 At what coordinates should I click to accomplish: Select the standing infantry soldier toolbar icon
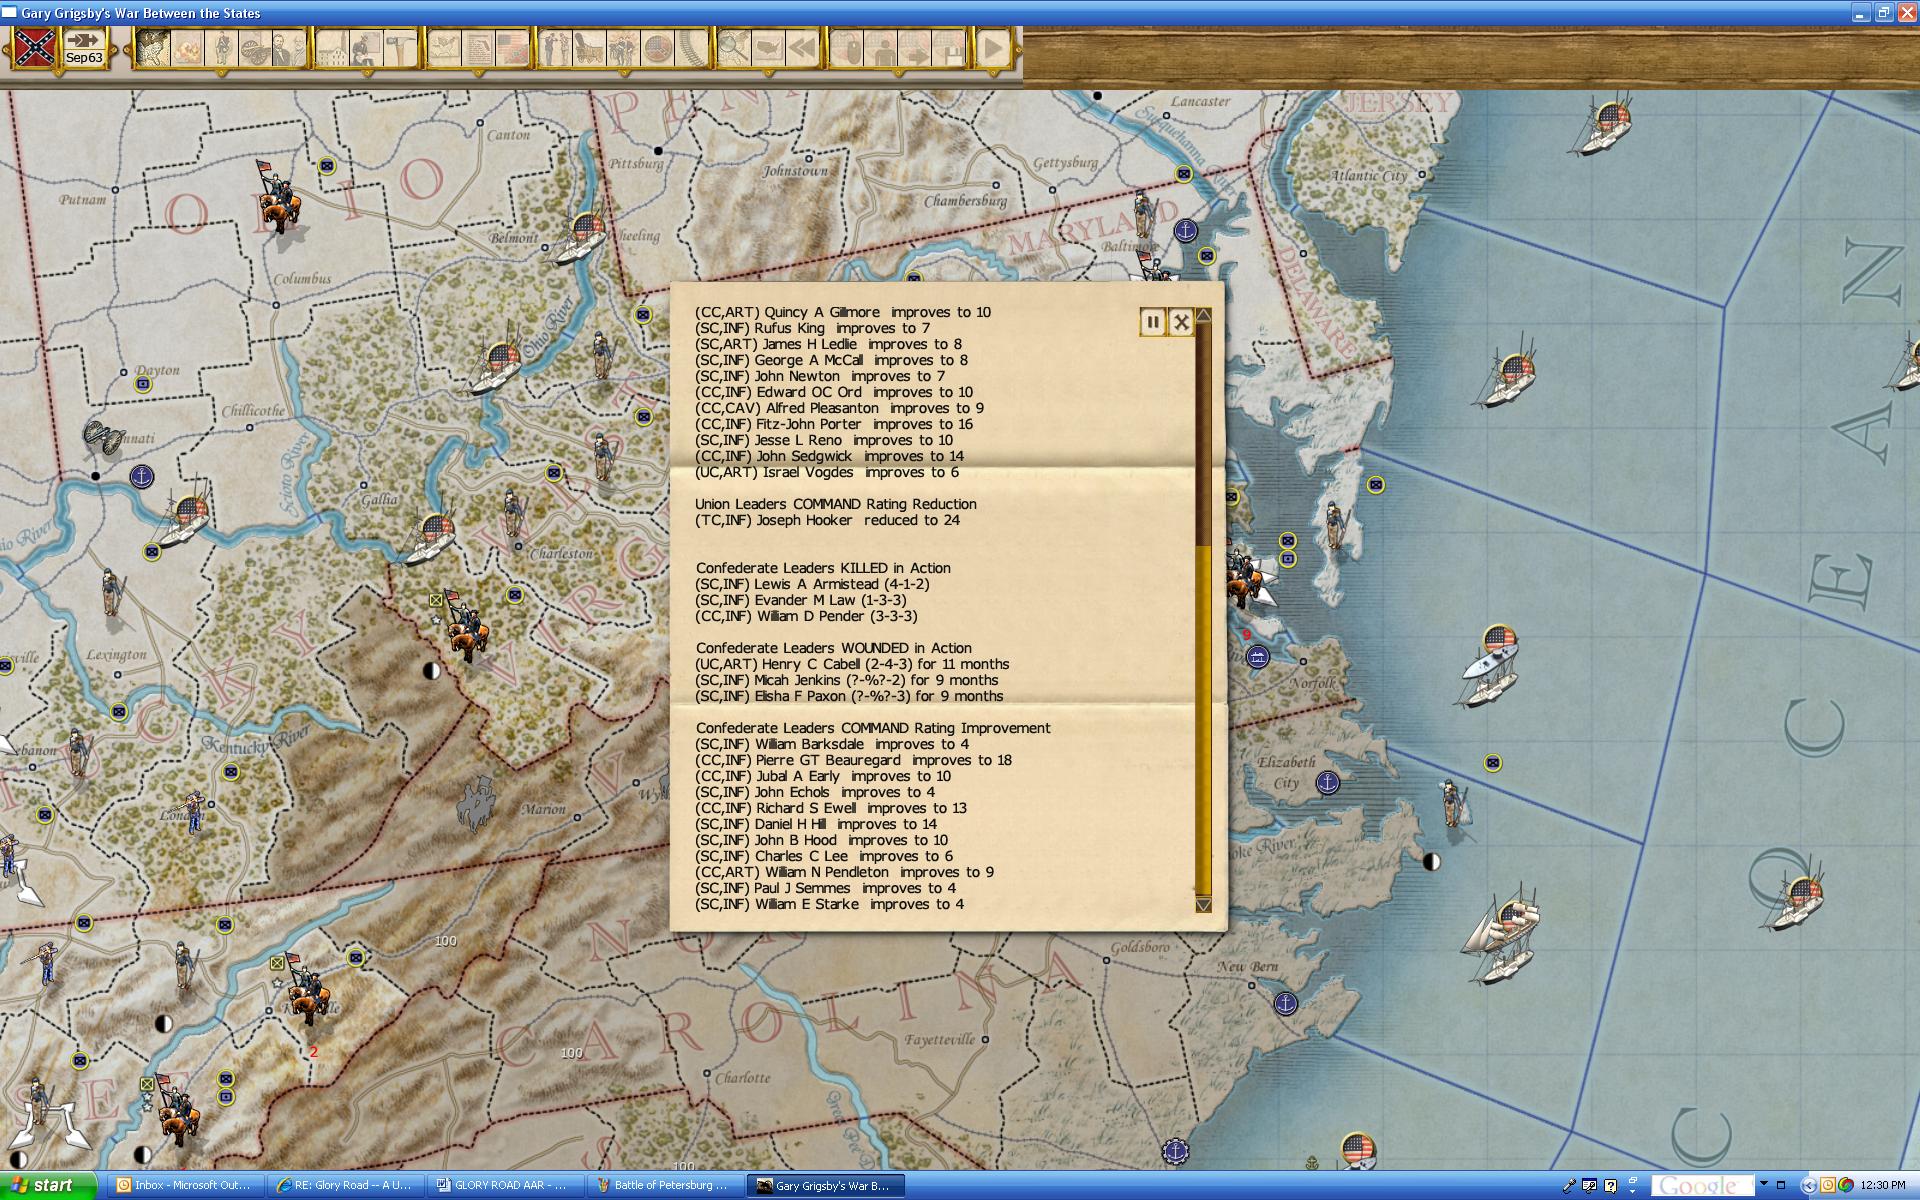point(221,48)
